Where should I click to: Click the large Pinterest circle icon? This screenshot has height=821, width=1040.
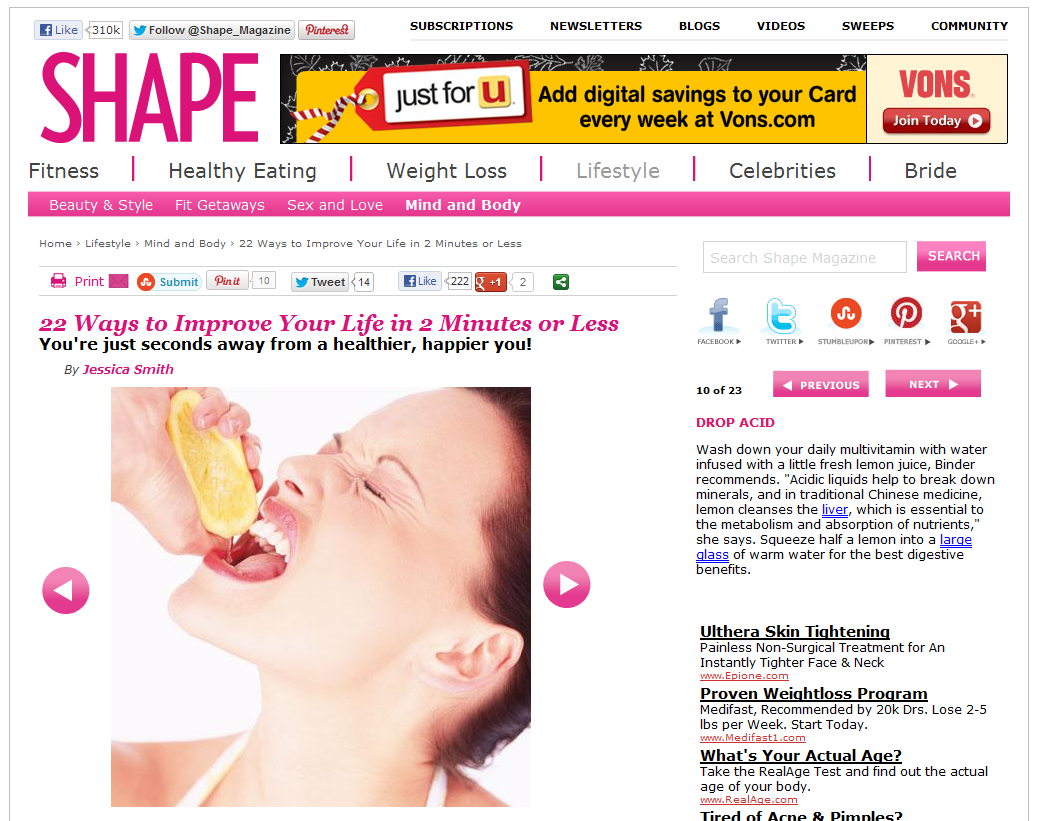906,313
